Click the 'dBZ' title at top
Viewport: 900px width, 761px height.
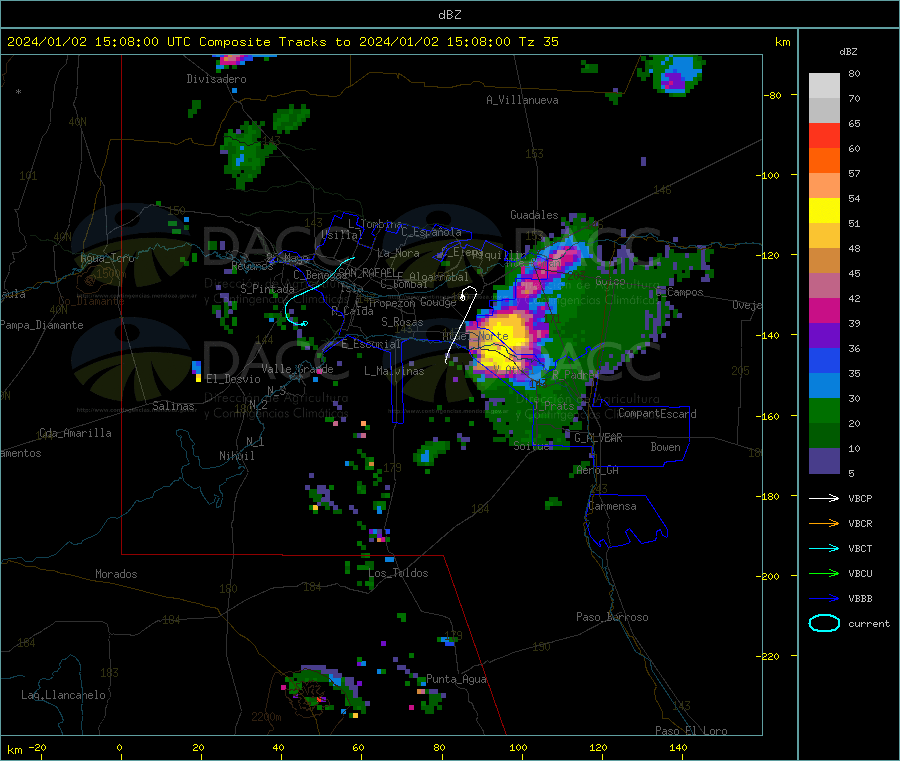(449, 14)
